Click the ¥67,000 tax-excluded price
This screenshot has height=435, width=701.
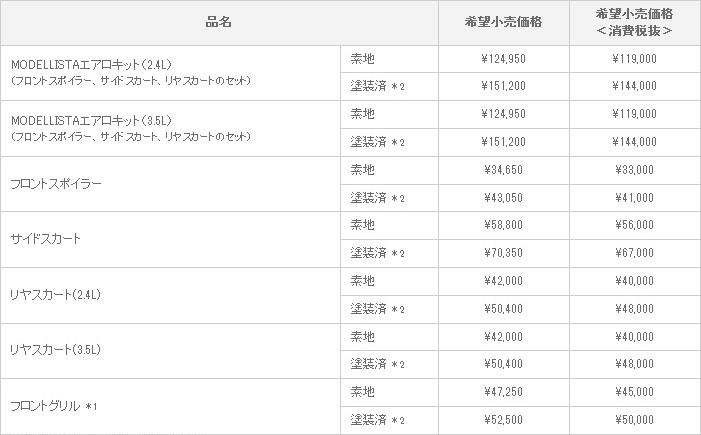tap(634, 253)
